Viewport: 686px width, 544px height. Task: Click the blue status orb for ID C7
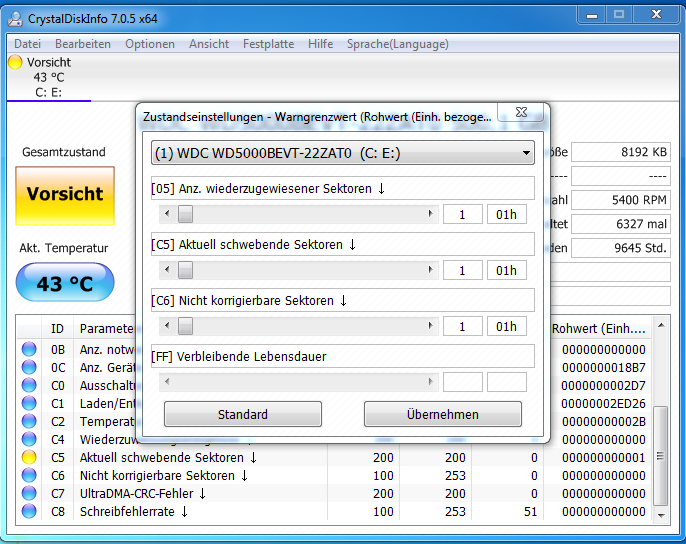[x=29, y=493]
